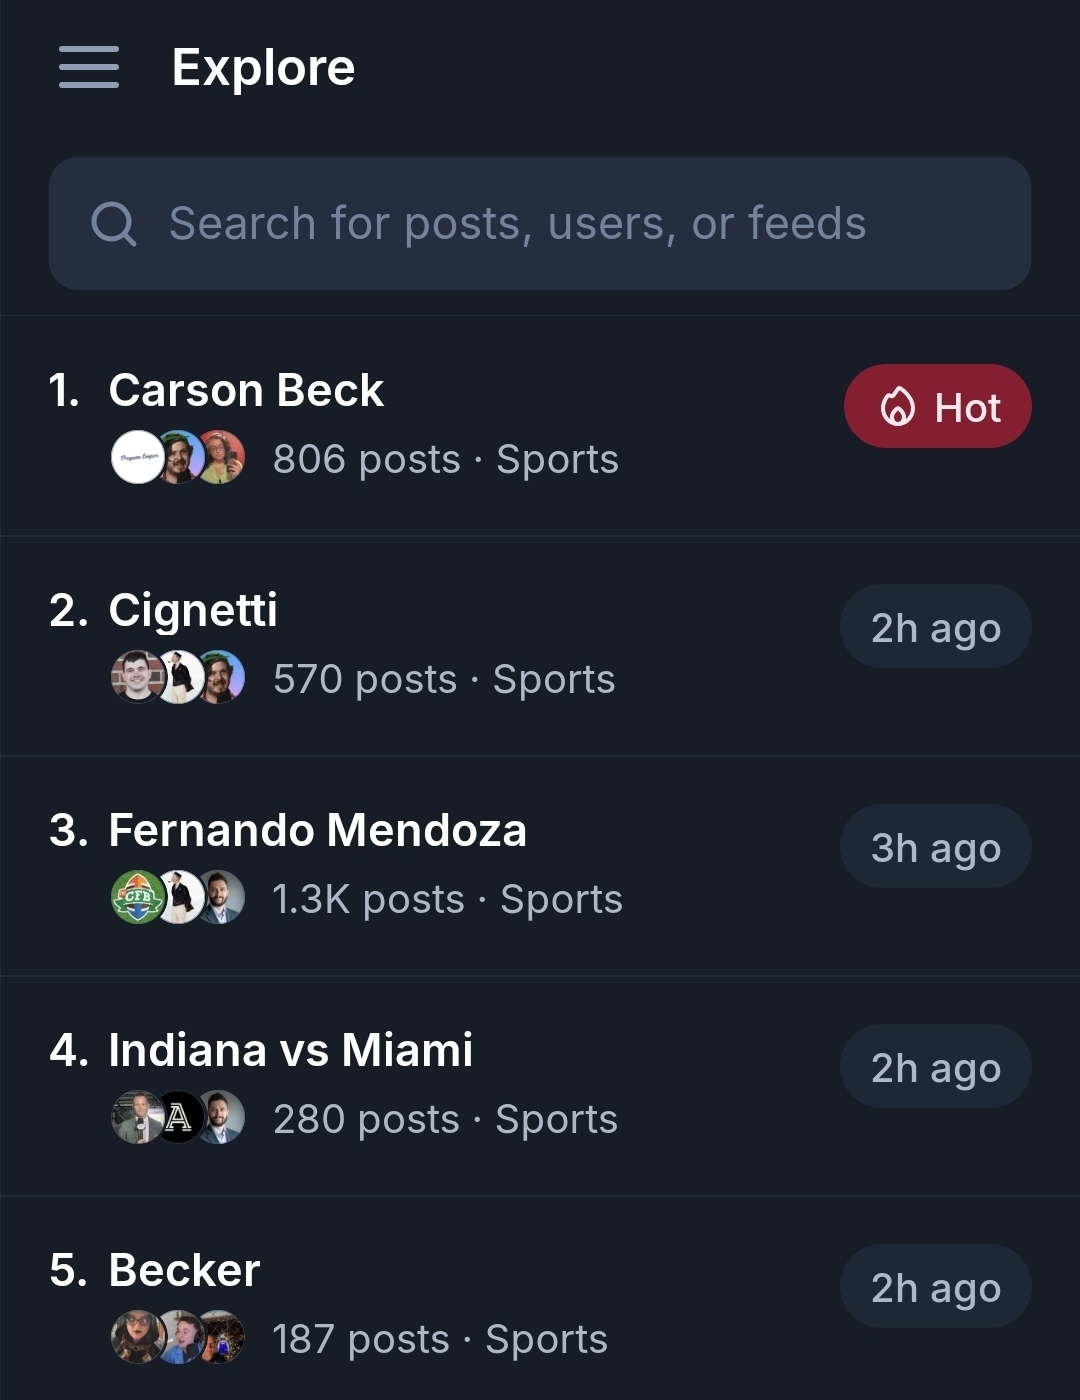
Task: Open the Carson Beck trending topic
Action: pos(246,390)
